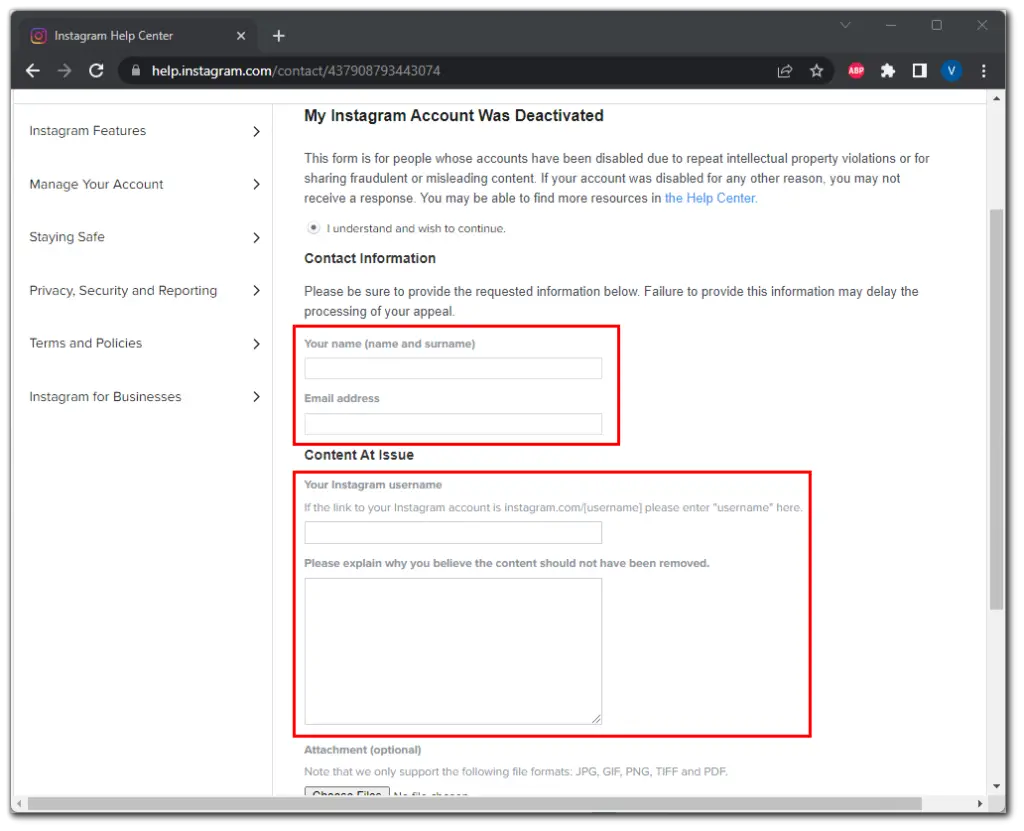Open the Extensions puzzle icon
This screenshot has width=1024, height=831.
(887, 71)
